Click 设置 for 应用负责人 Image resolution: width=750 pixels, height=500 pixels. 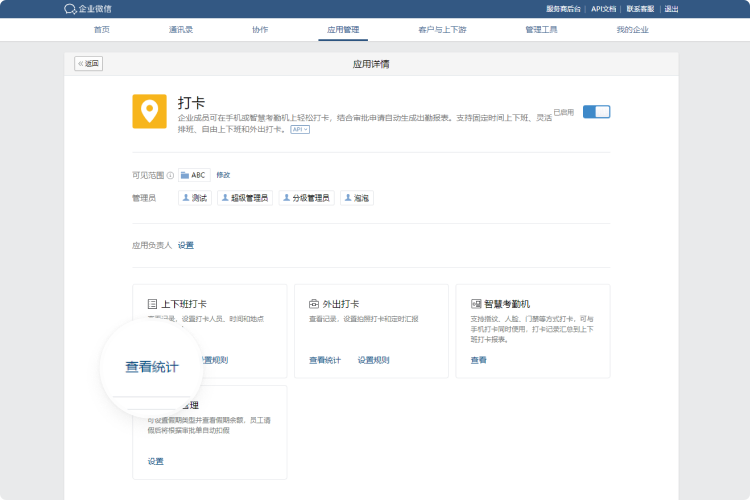(186, 245)
